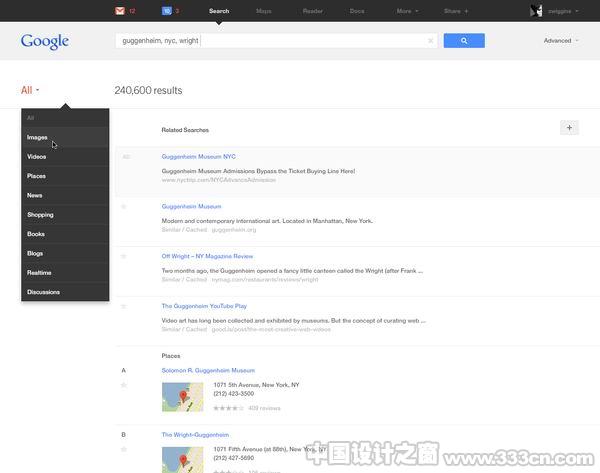This screenshot has width=600, height=473.
Task: Click the (212) 423-3500 phone number
Action: 234,394
